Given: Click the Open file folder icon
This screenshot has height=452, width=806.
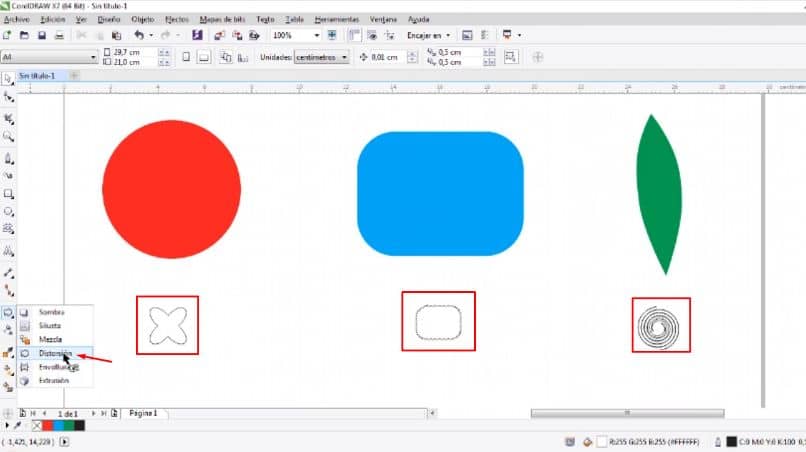Looking at the screenshot, I should click(24, 35).
